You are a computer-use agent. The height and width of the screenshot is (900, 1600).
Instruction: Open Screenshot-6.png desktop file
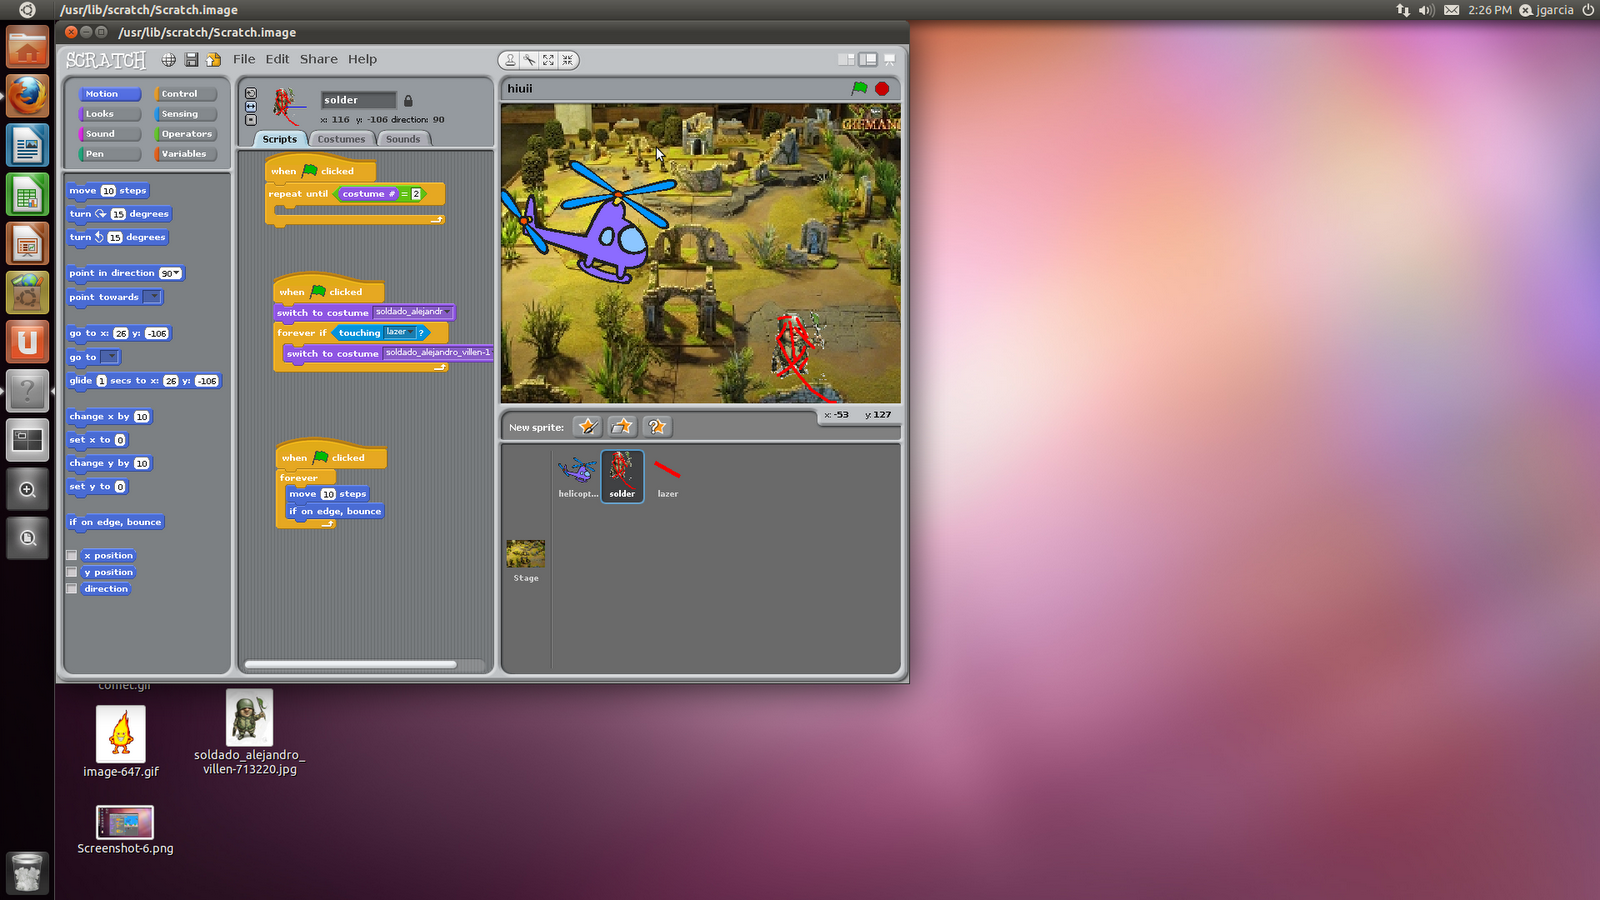(x=125, y=831)
